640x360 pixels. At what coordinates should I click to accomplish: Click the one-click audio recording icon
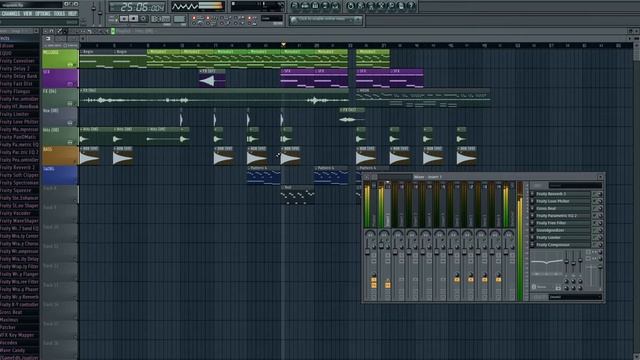(x=391, y=6)
